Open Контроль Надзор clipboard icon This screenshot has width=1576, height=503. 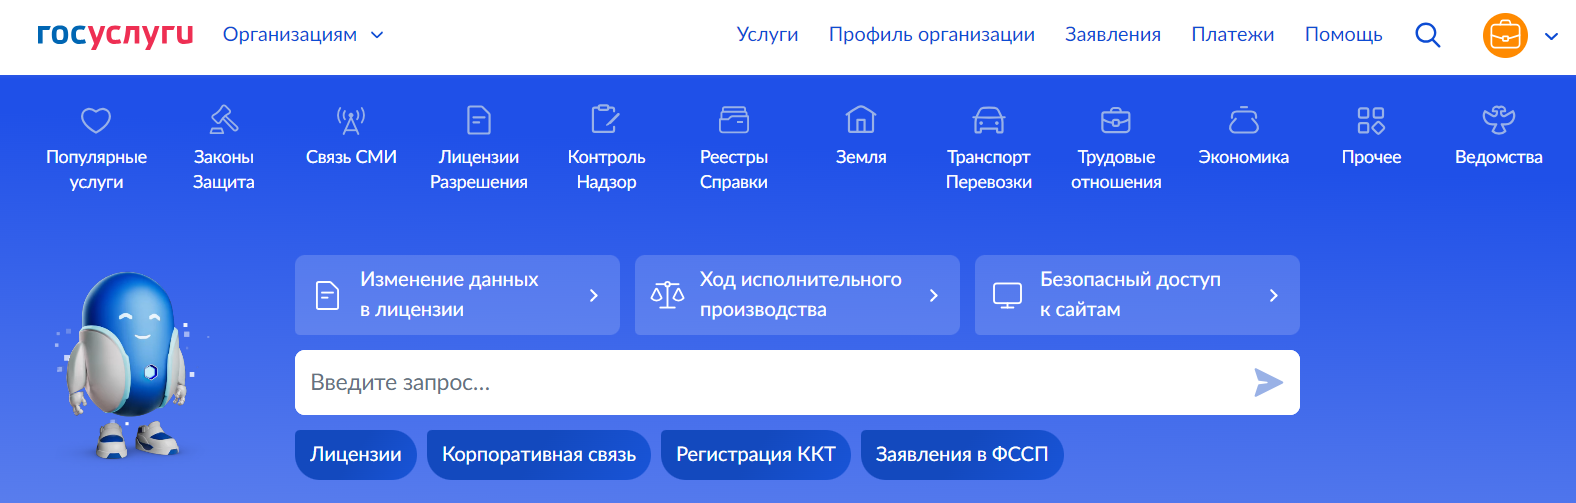coord(606,121)
